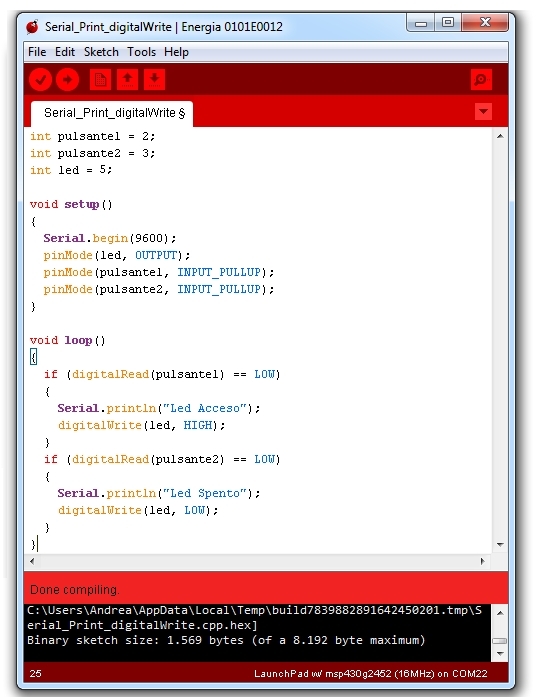Open the File menu
Viewport: 539px width, 697px height.
pos(37,52)
